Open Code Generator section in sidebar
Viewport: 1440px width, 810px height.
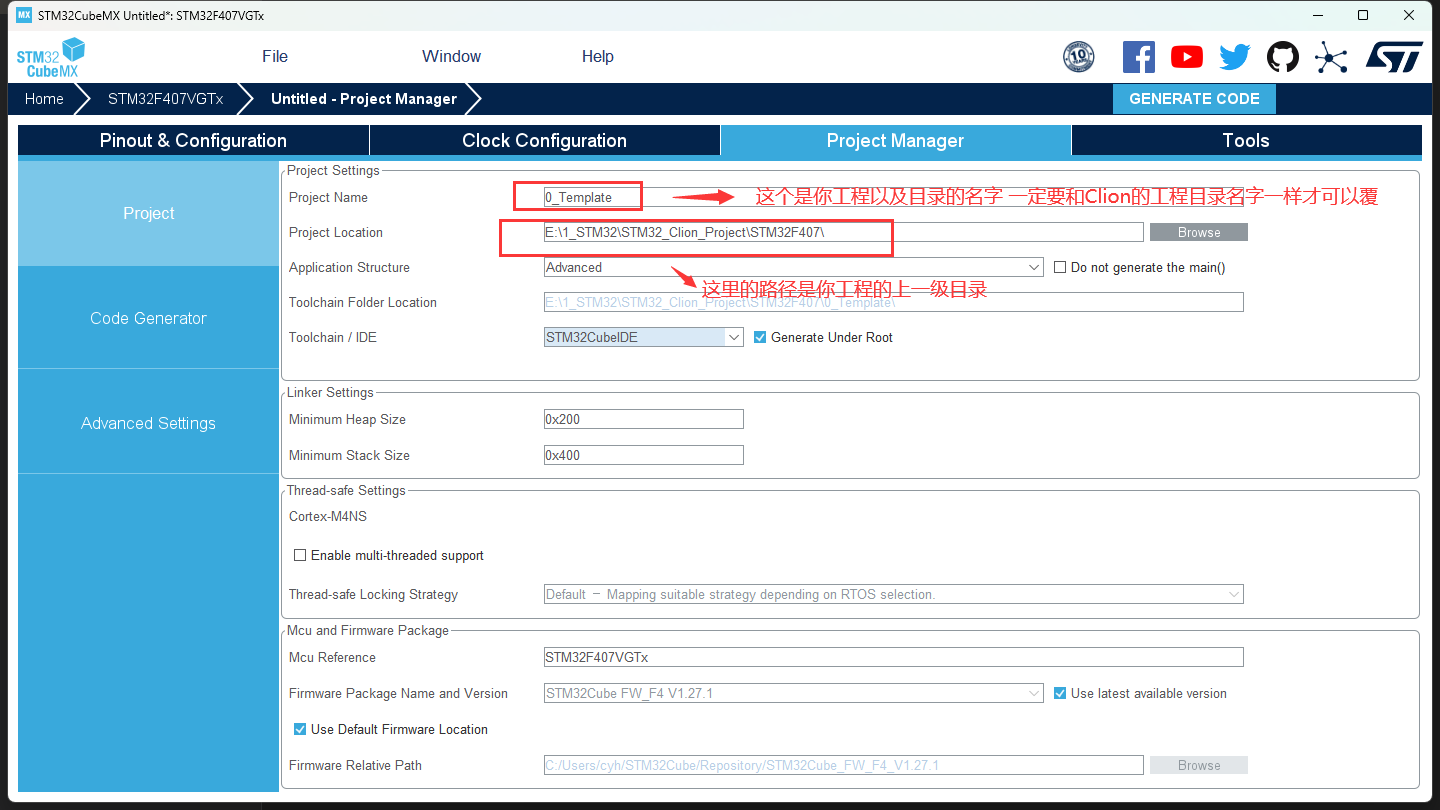click(149, 318)
